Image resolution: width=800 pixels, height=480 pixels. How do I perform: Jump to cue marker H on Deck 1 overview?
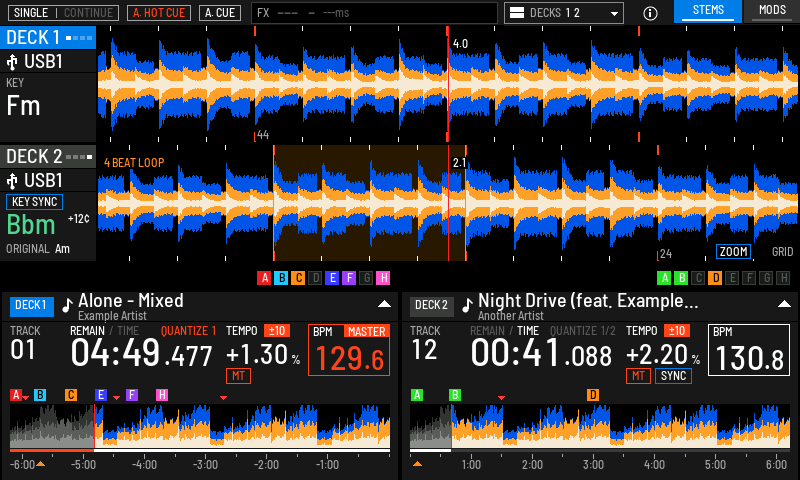coord(162,395)
